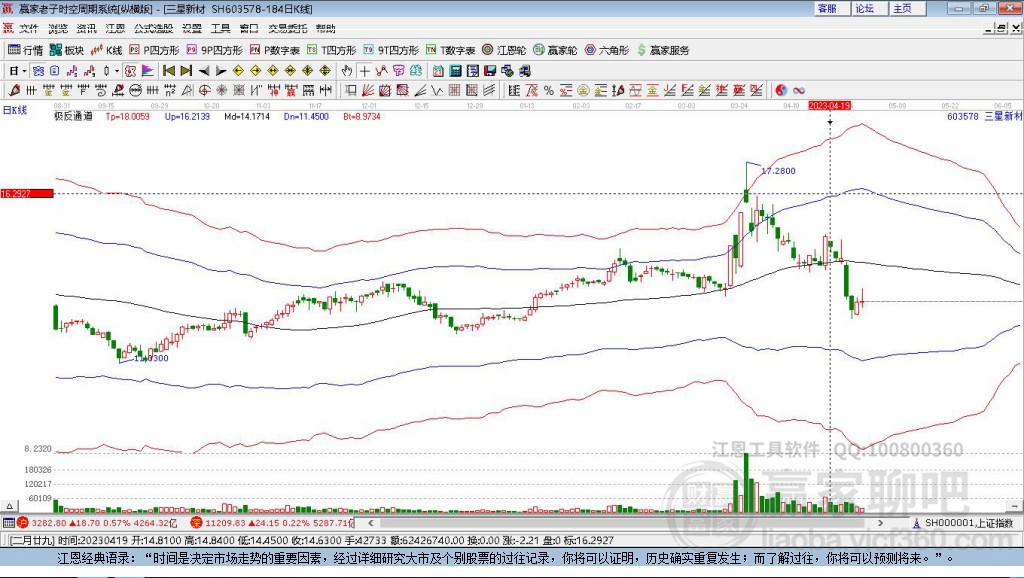Click the 主页 homepage button
The width and height of the screenshot is (1024, 578).
click(907, 8)
